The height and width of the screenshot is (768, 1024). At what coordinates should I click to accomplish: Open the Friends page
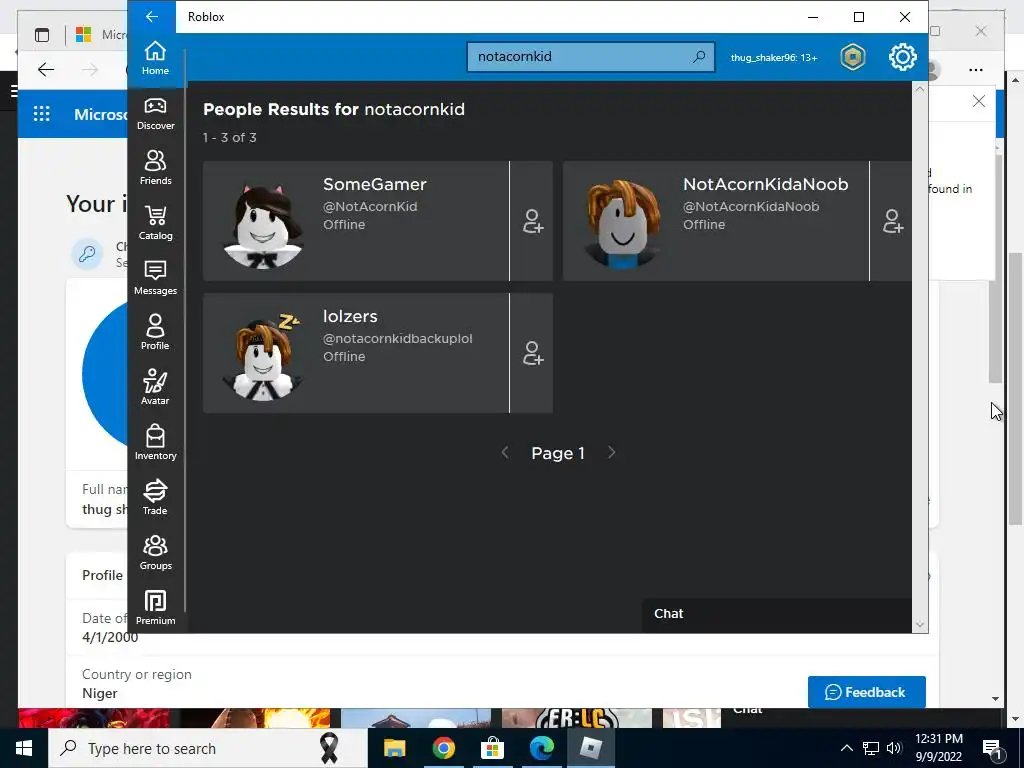[155, 168]
